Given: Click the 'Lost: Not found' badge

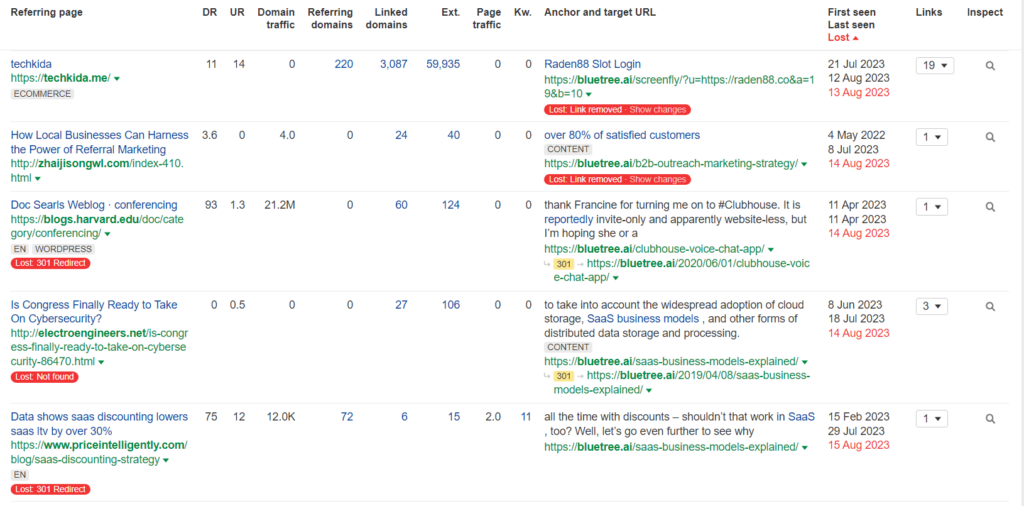Looking at the screenshot, I should 44,377.
